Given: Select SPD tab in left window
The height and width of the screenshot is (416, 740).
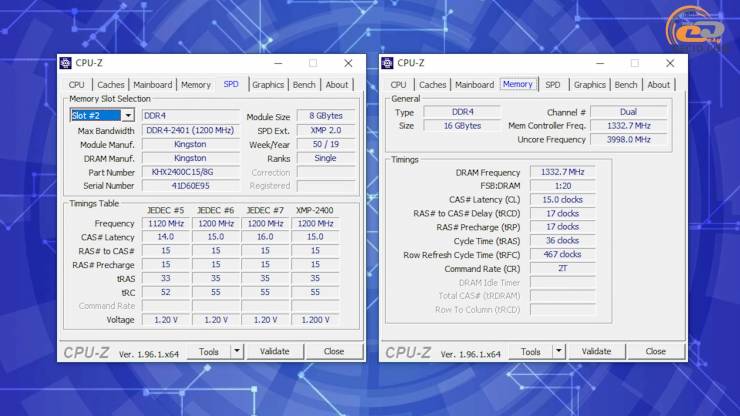Looking at the screenshot, I should point(231,84).
